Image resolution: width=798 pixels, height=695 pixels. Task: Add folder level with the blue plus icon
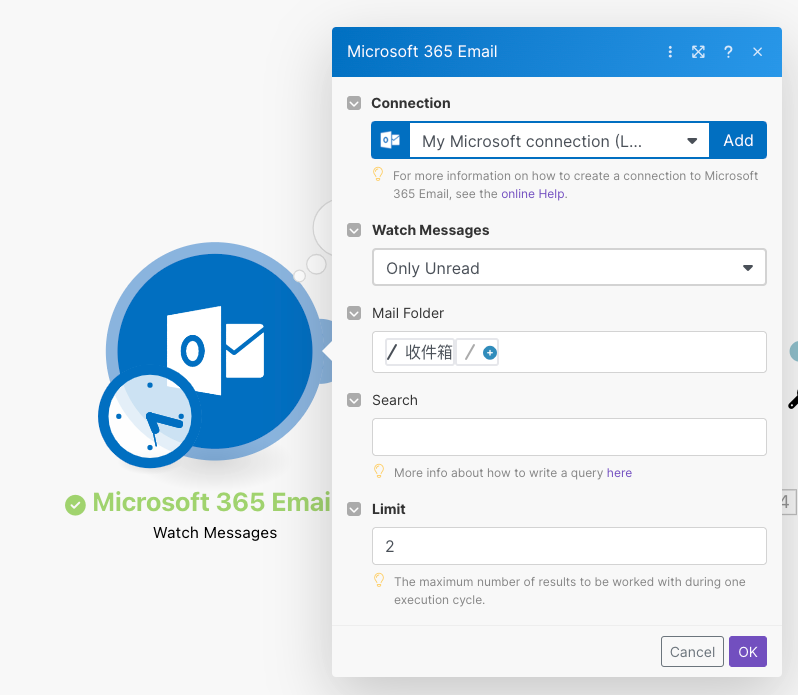pos(490,353)
